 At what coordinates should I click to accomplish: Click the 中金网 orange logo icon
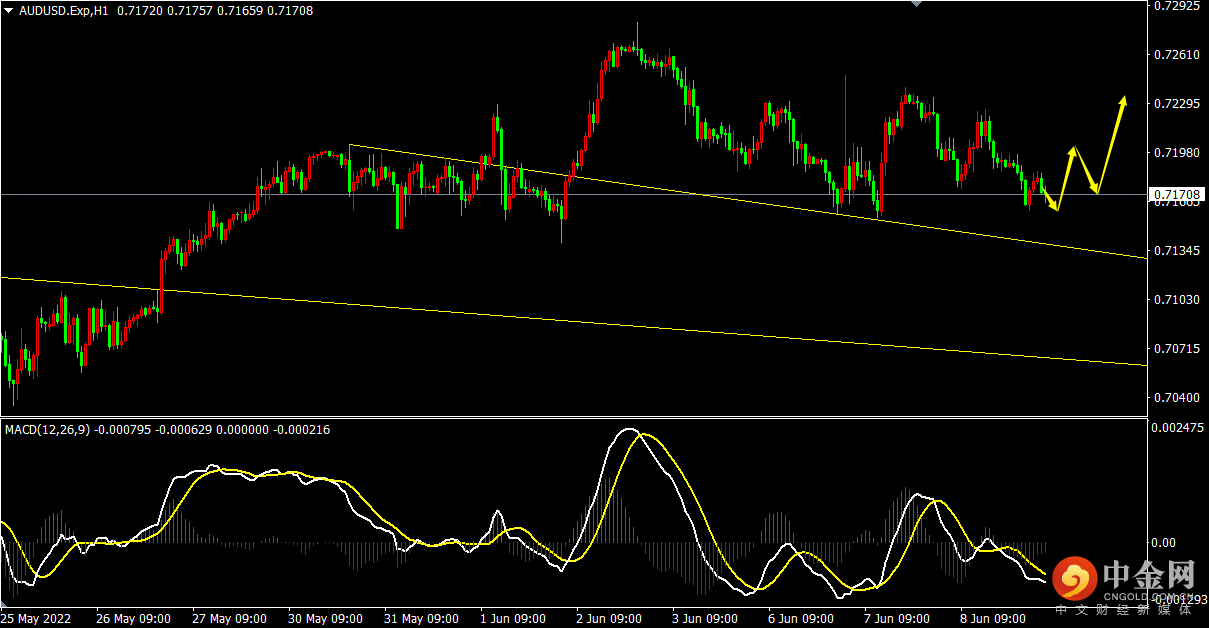(x=1076, y=579)
